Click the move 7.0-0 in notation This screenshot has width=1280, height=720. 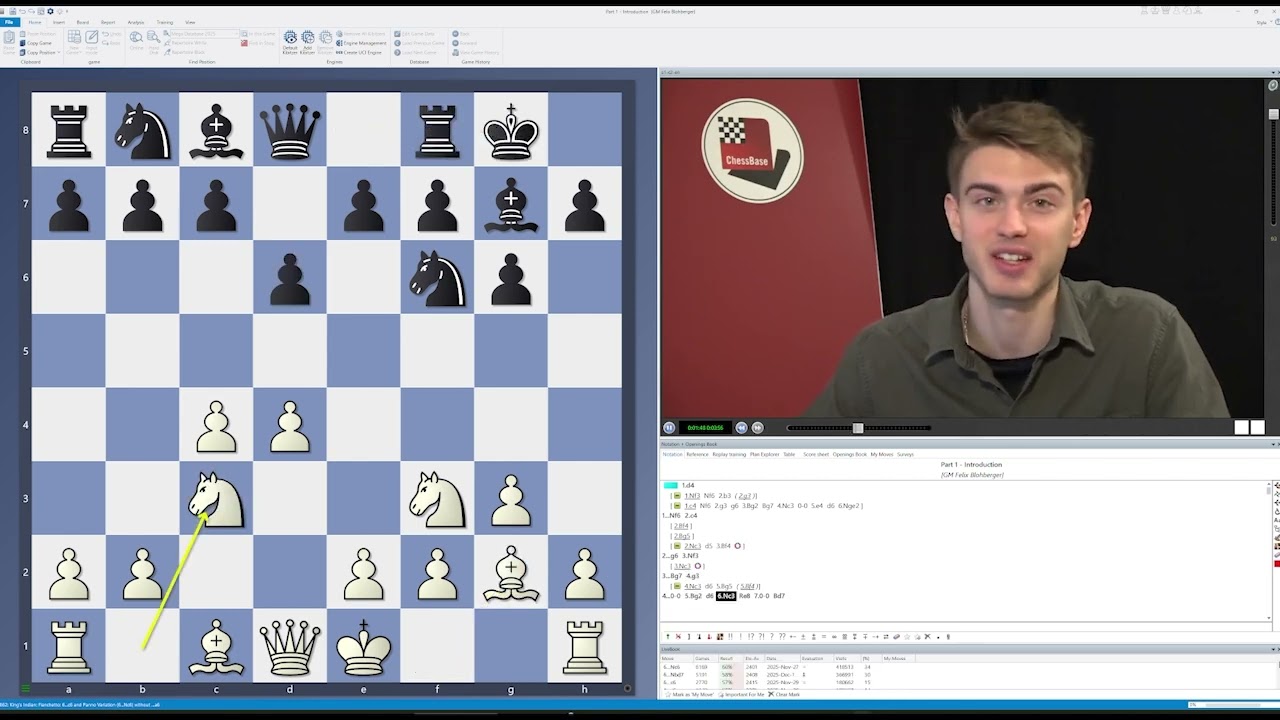coord(761,596)
